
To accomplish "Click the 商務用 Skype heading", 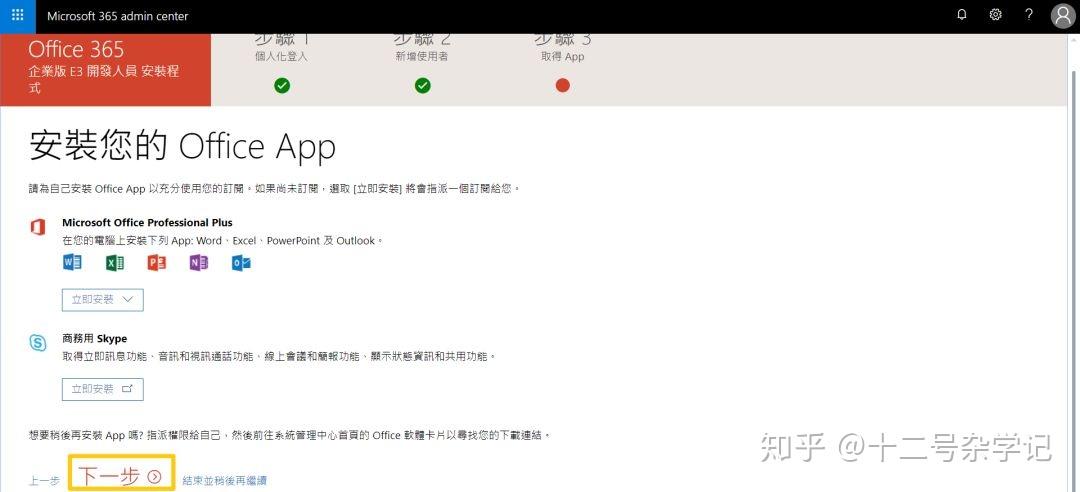I will 94,338.
